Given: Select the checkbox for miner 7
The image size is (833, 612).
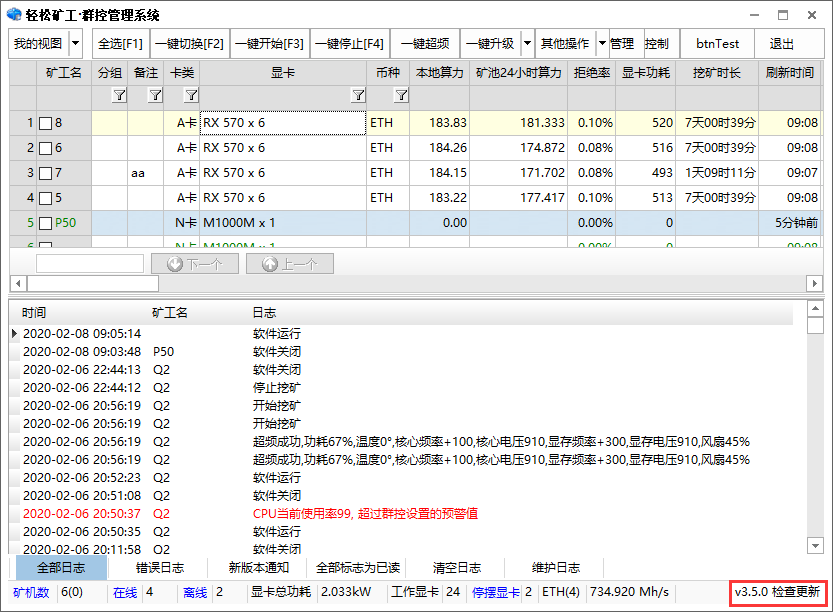Looking at the screenshot, I should pyautogui.click(x=45, y=173).
